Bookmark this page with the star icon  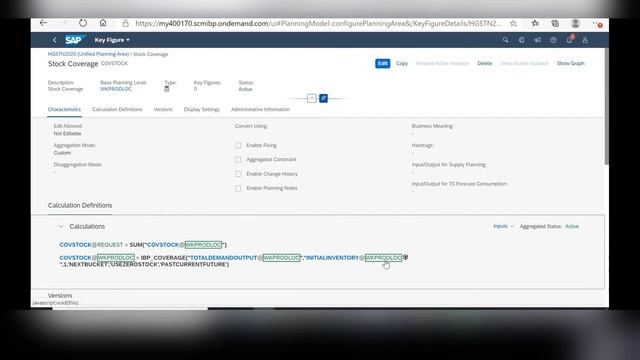click(513, 24)
